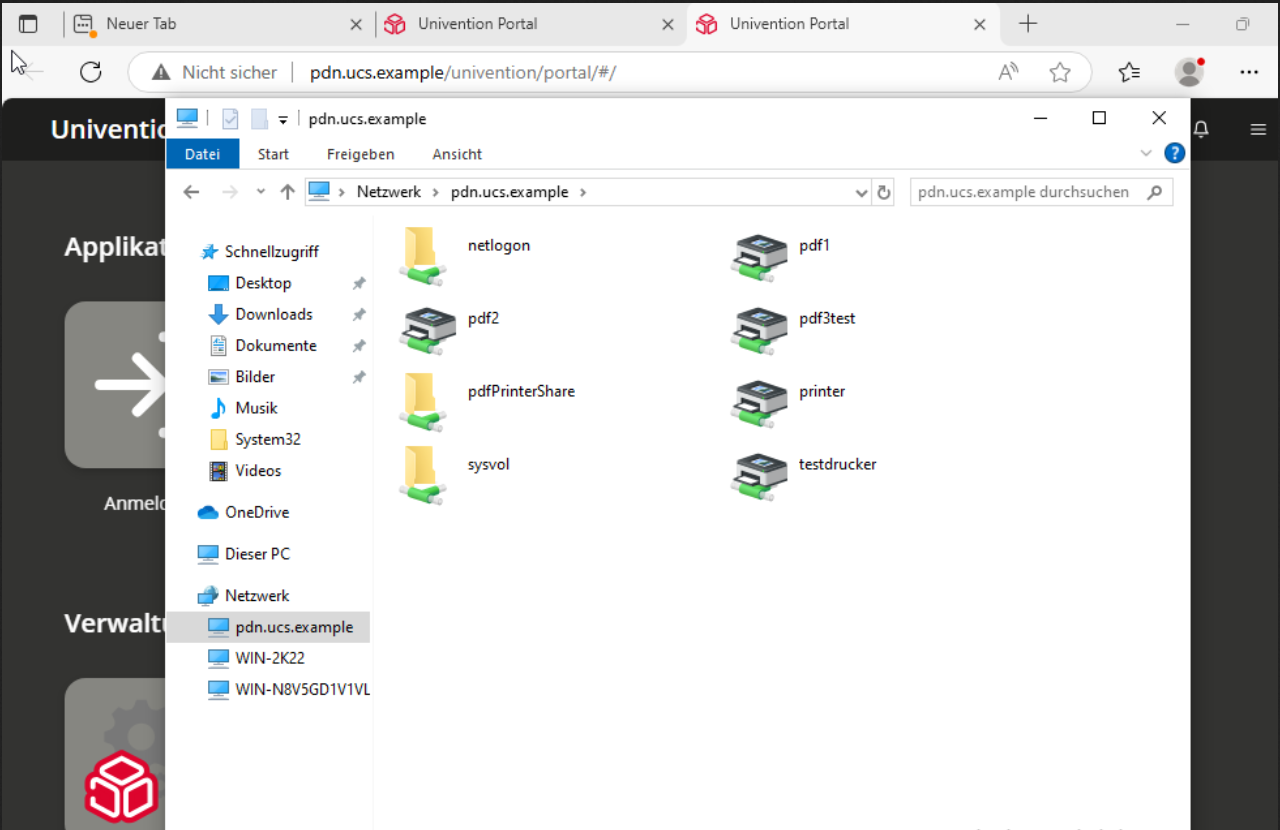Screen dimensions: 1280x830
Task: Select Videos in navigation pane
Action: [x=258, y=470]
